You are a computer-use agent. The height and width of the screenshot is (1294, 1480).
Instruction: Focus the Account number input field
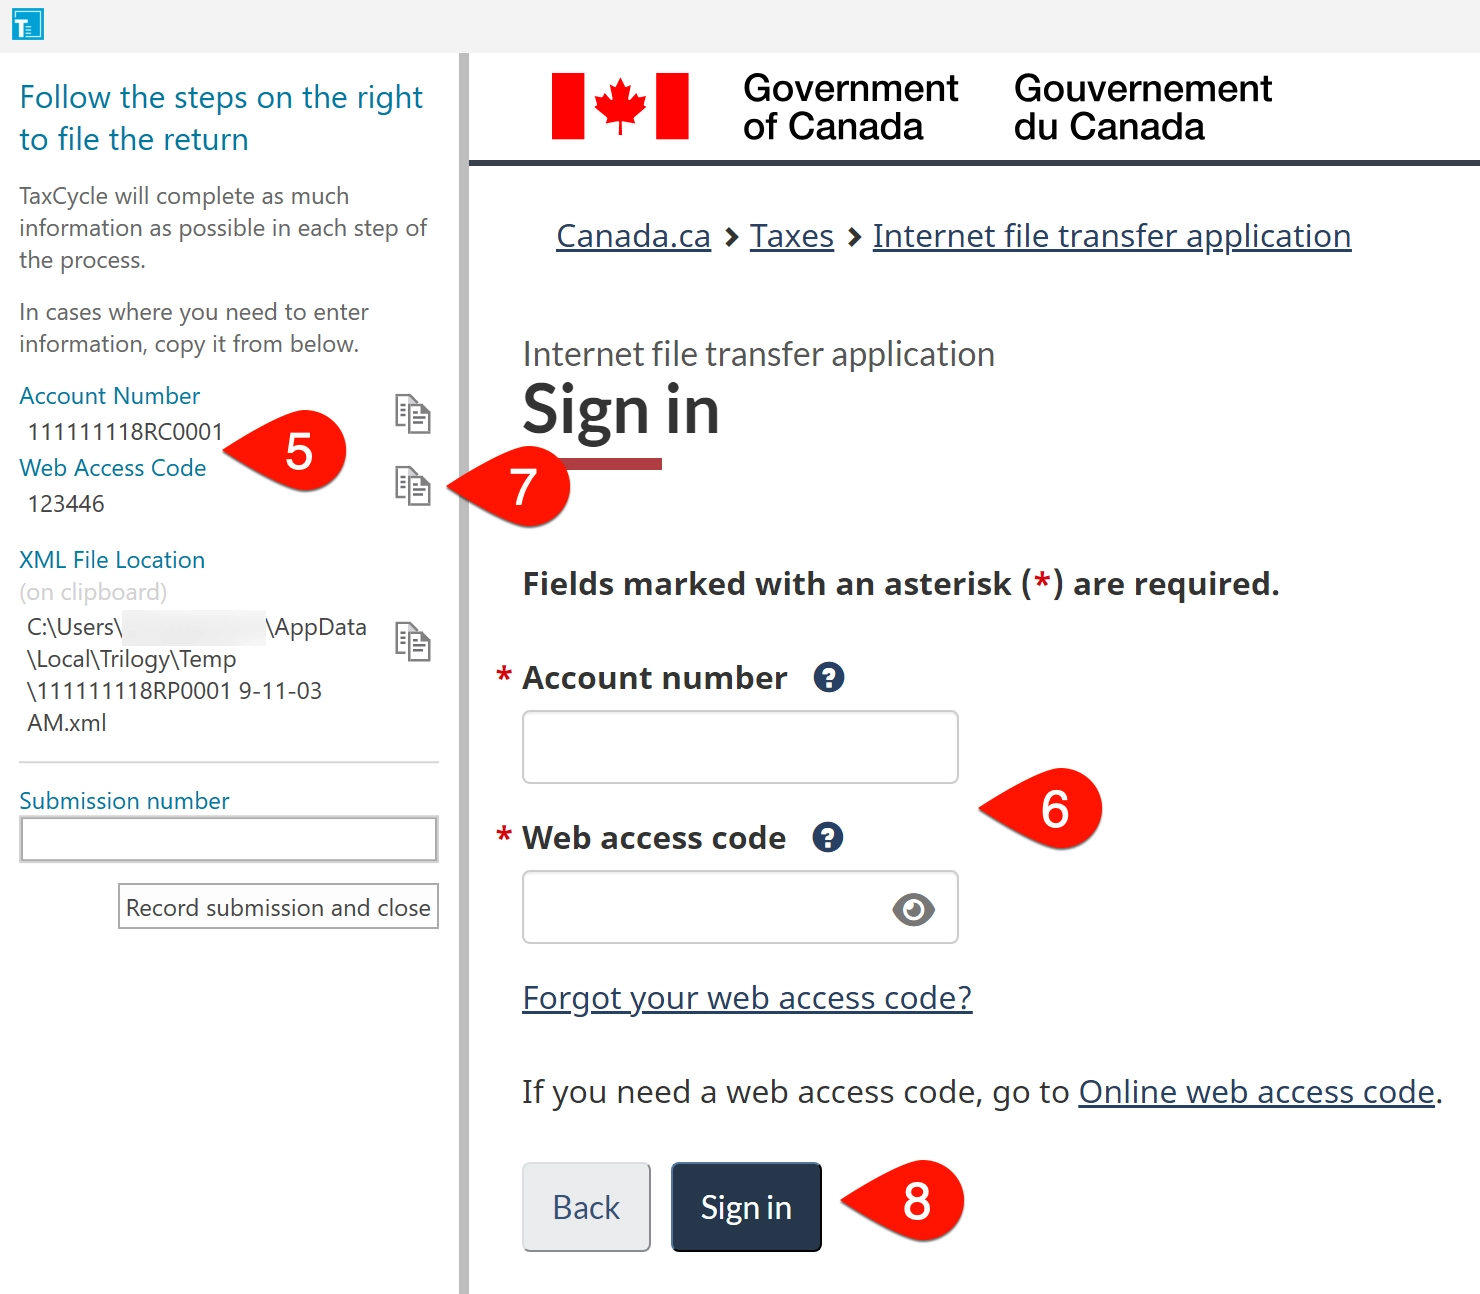(740, 747)
